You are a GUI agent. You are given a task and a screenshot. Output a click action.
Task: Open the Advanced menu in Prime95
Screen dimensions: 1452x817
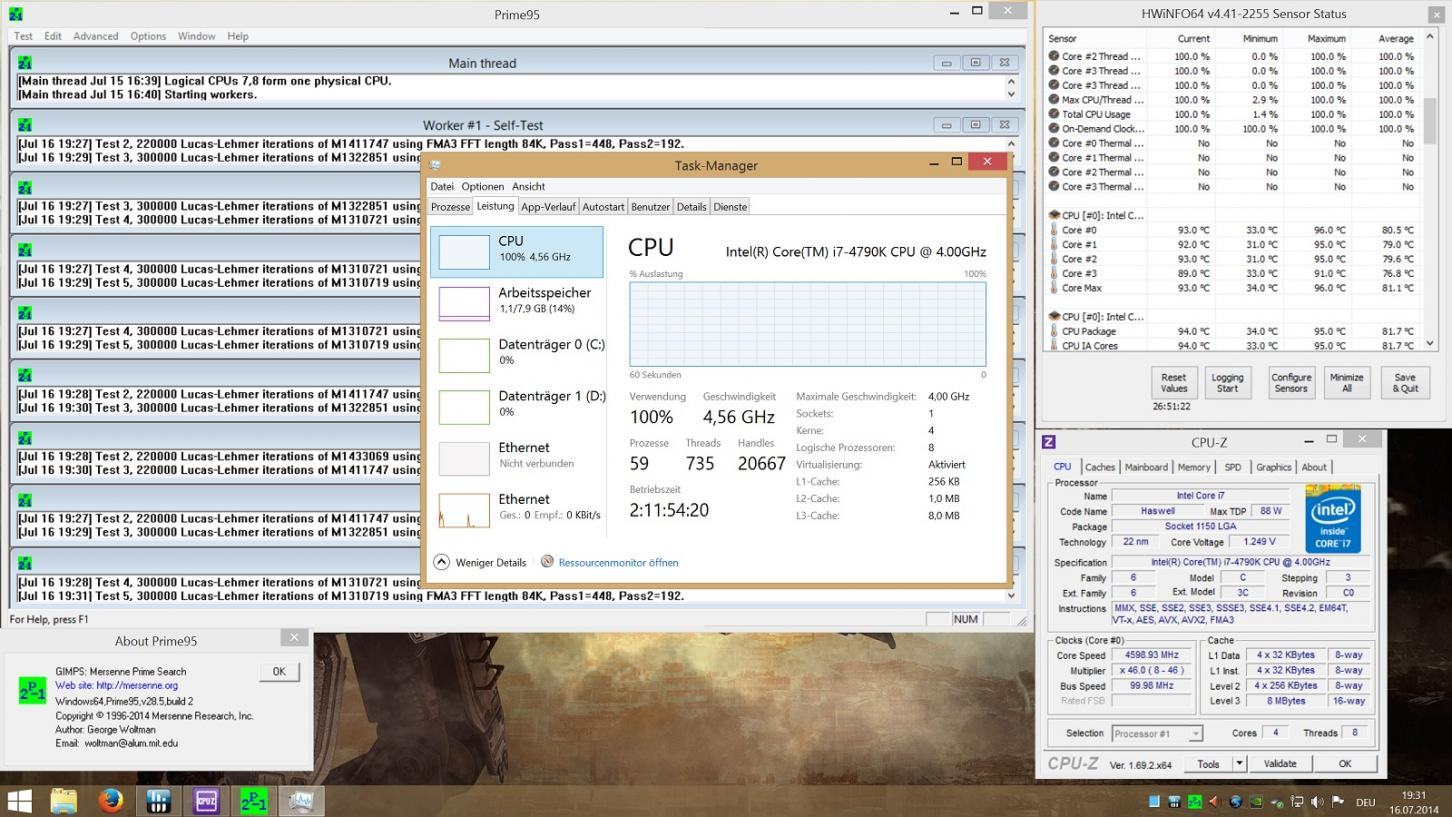click(96, 36)
